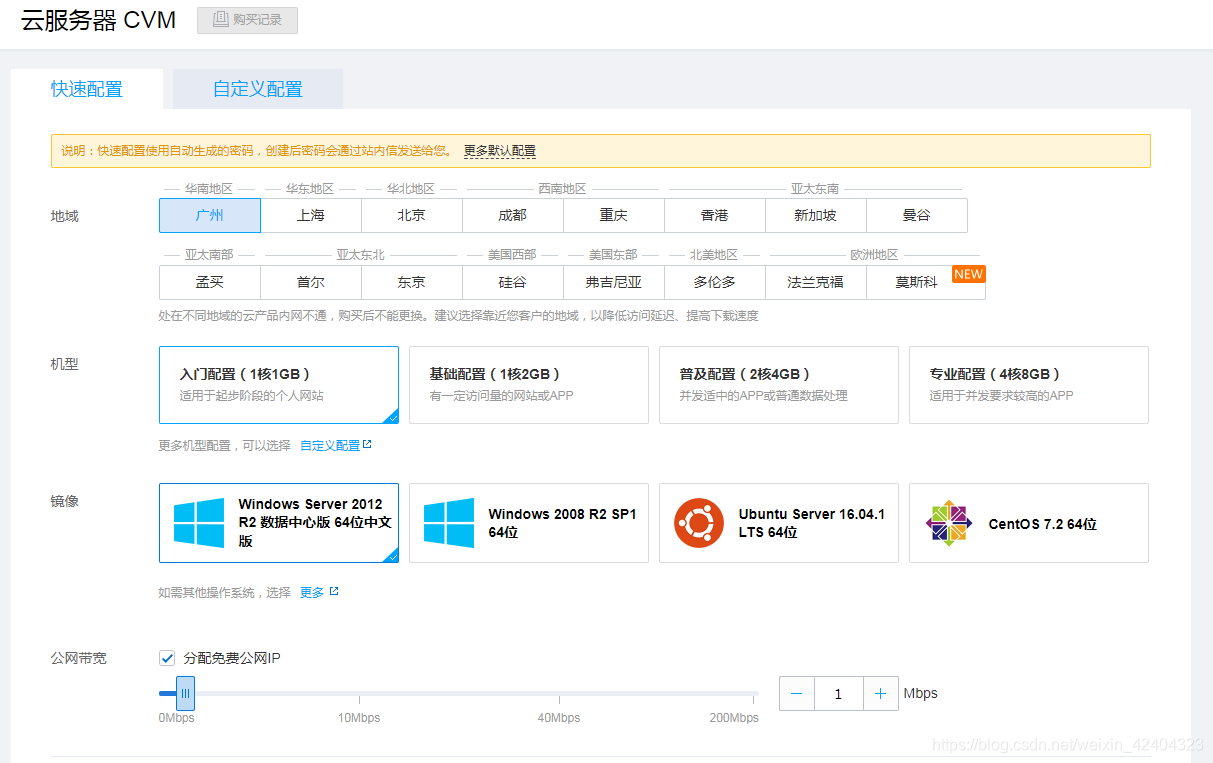This screenshot has height=763, width=1213.
Task: Click the CentOS logo icon
Action: [x=949, y=523]
